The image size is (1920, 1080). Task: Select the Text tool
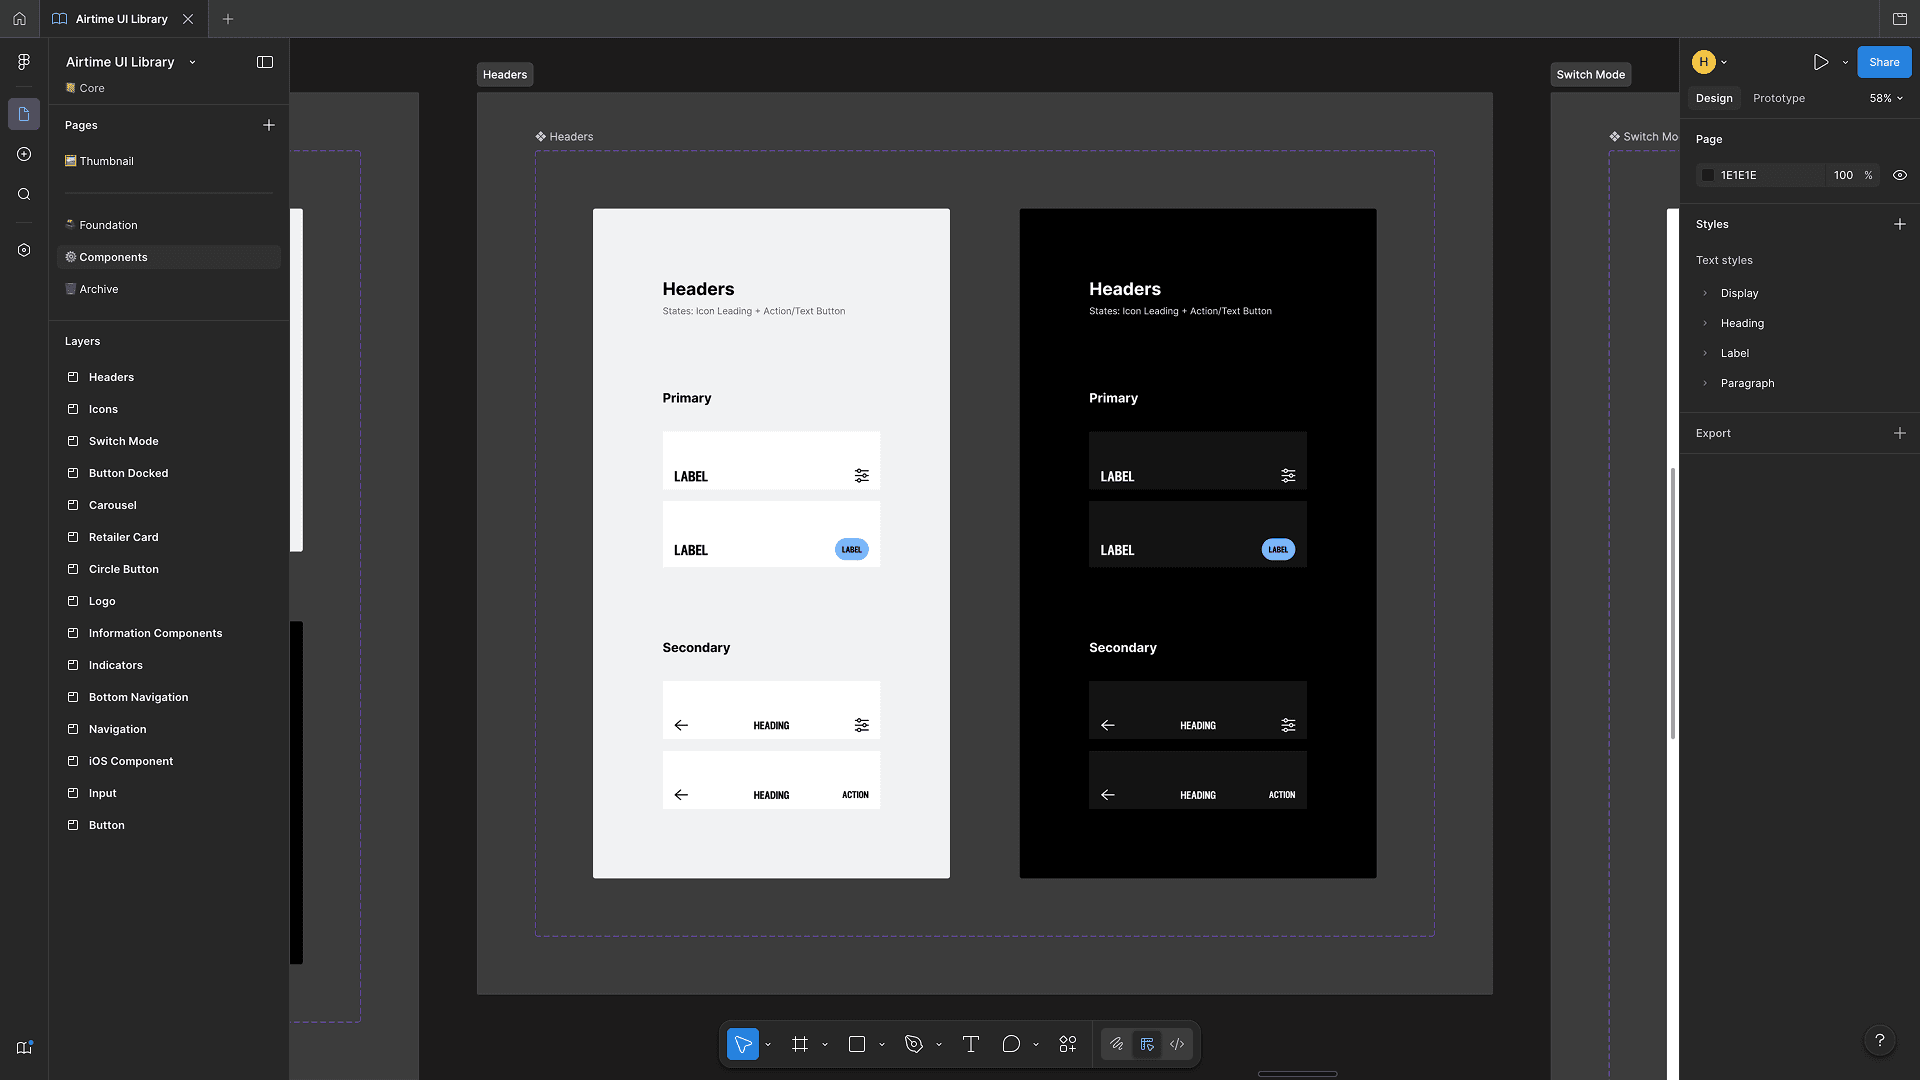coord(969,1043)
